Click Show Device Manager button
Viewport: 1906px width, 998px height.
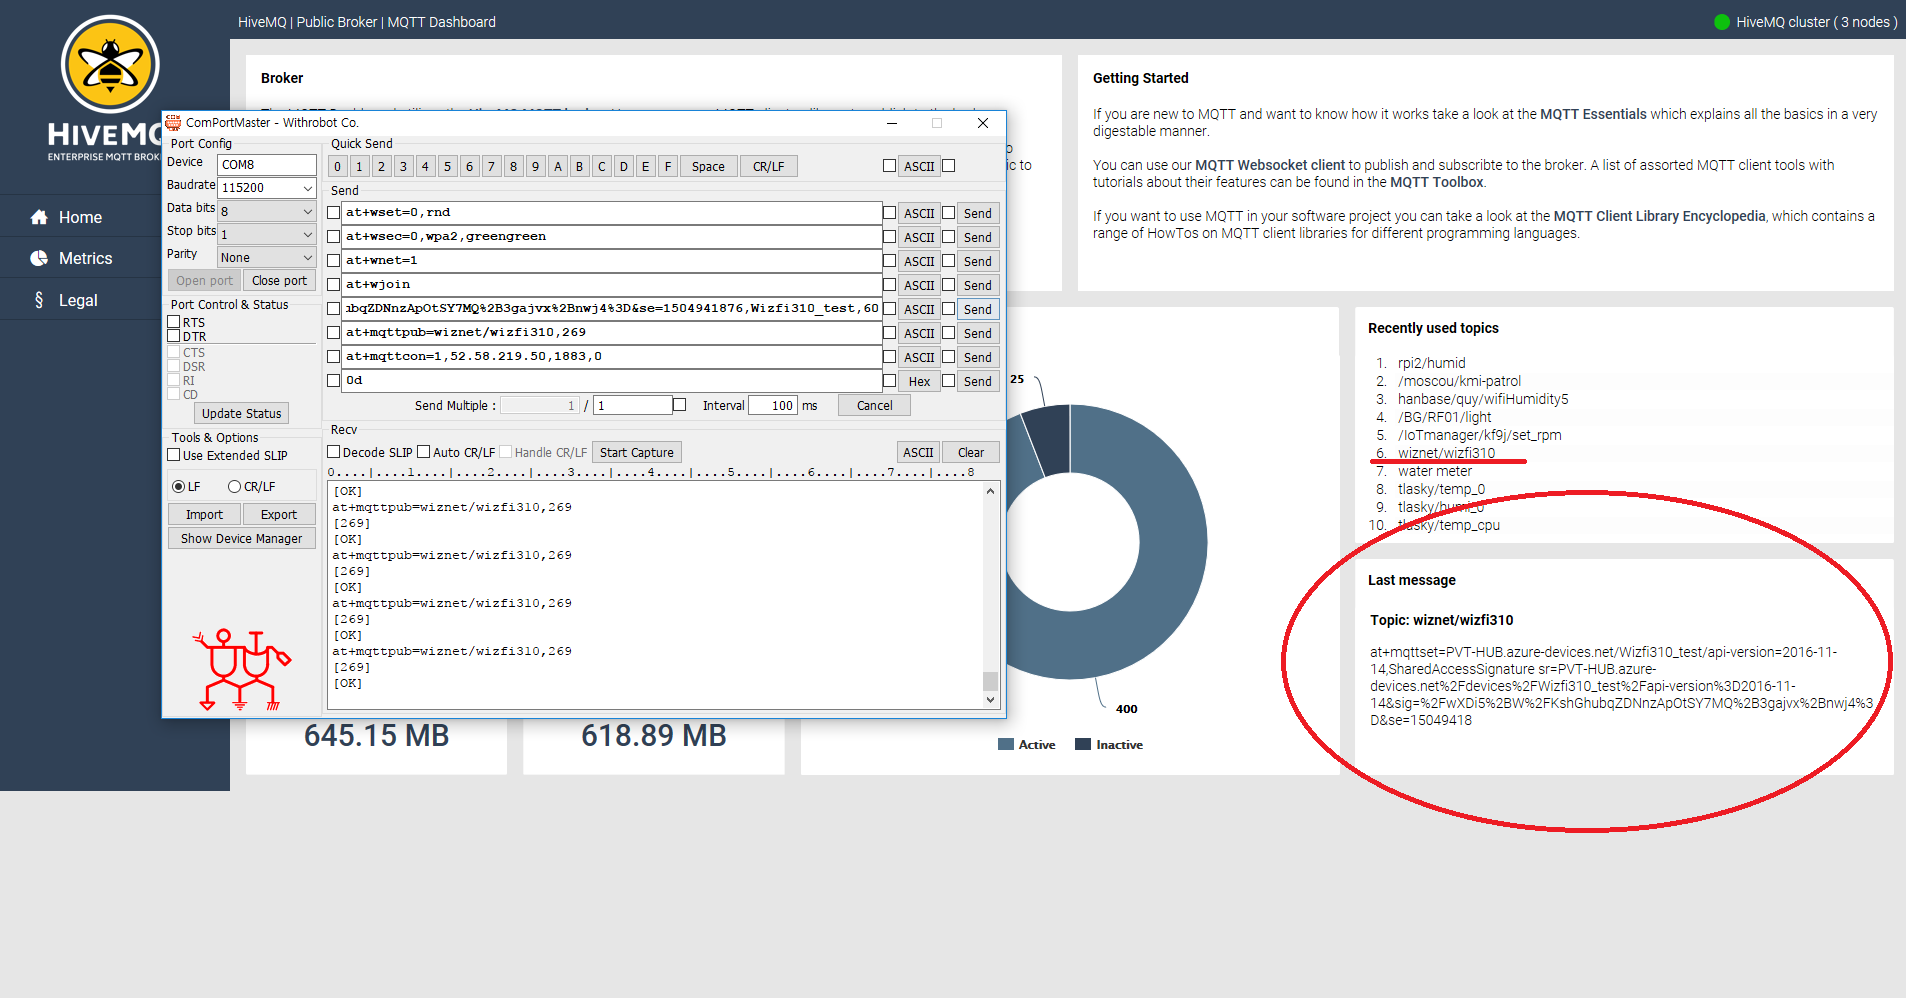pos(241,538)
